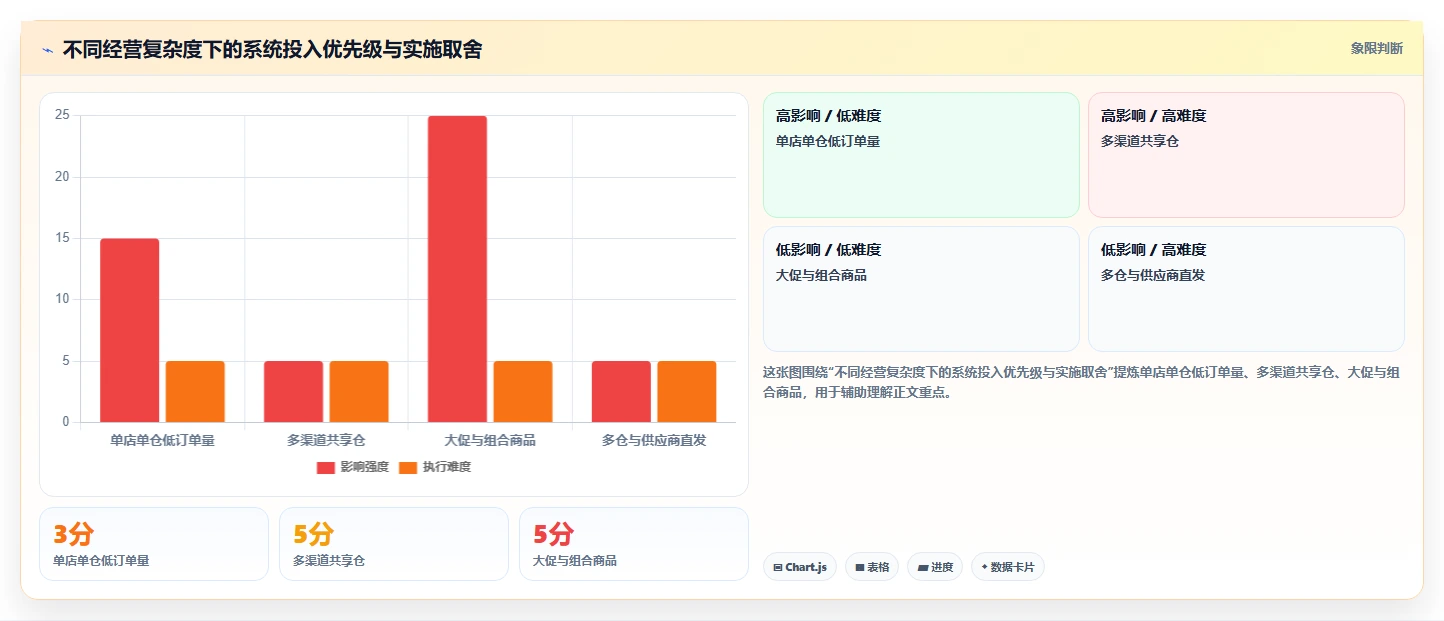Open the 低影响 / 高难度 quadrant card
The height and width of the screenshot is (621, 1444).
pos(1246,289)
